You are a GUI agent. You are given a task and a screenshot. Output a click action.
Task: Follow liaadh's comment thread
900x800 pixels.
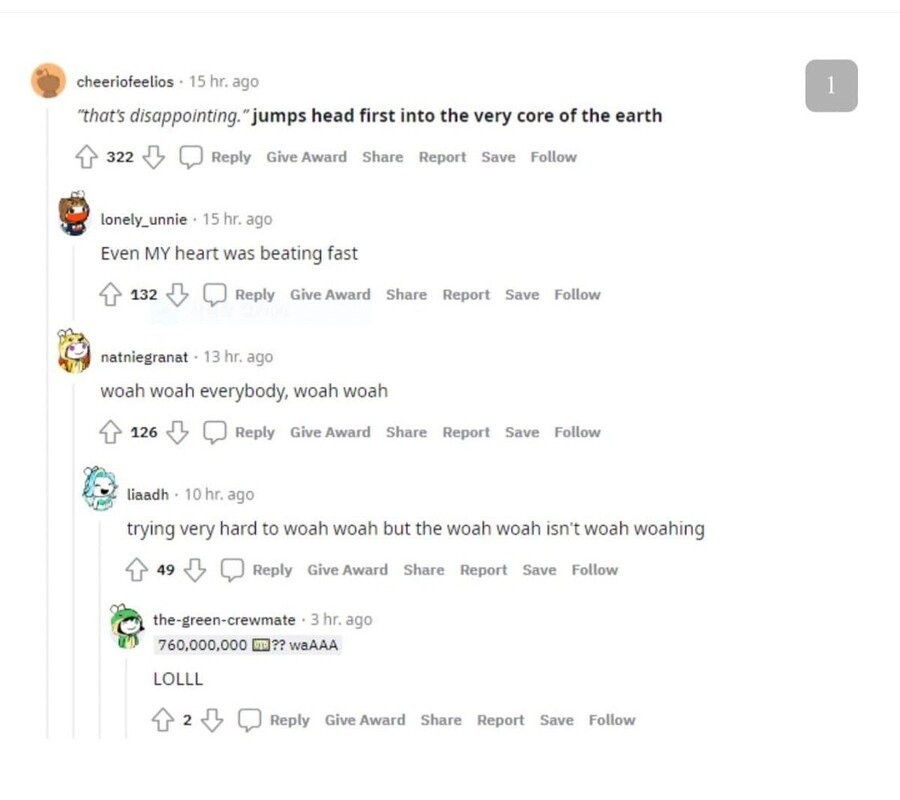click(594, 570)
